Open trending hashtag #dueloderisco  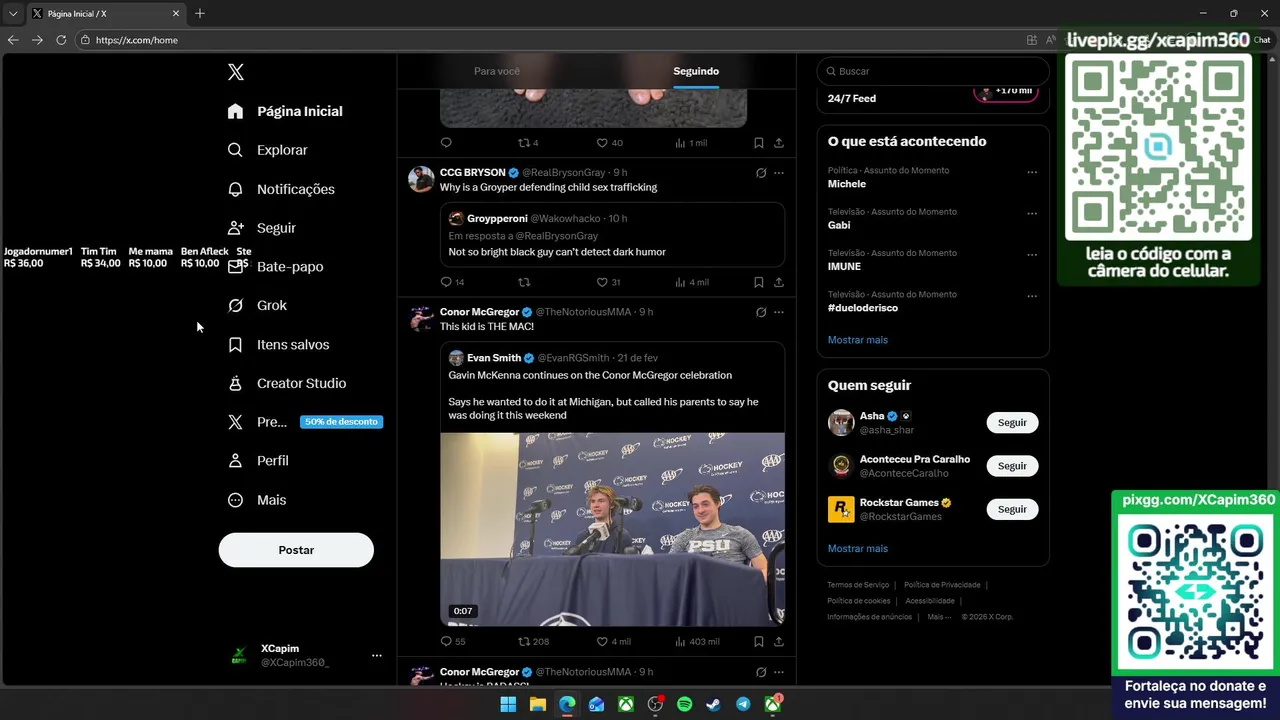[x=863, y=308]
